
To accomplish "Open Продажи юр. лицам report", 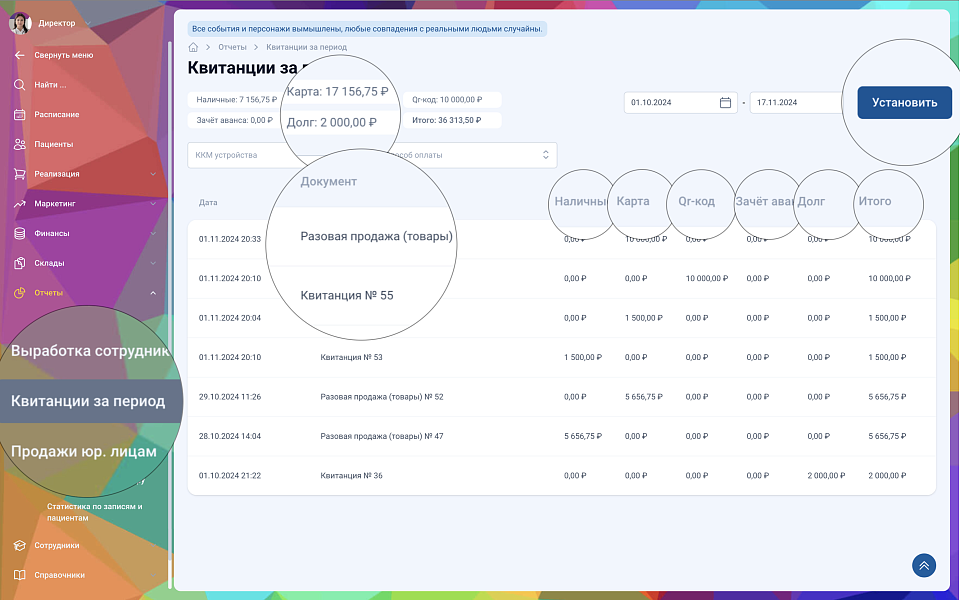I will (84, 452).
